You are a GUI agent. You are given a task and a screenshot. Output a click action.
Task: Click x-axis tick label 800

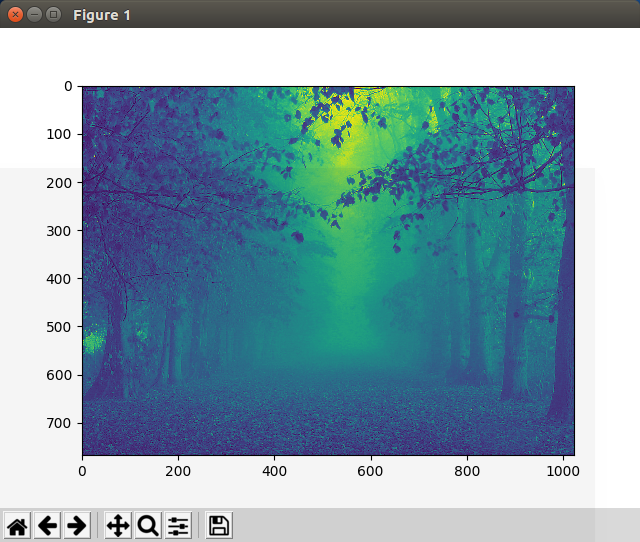467,471
